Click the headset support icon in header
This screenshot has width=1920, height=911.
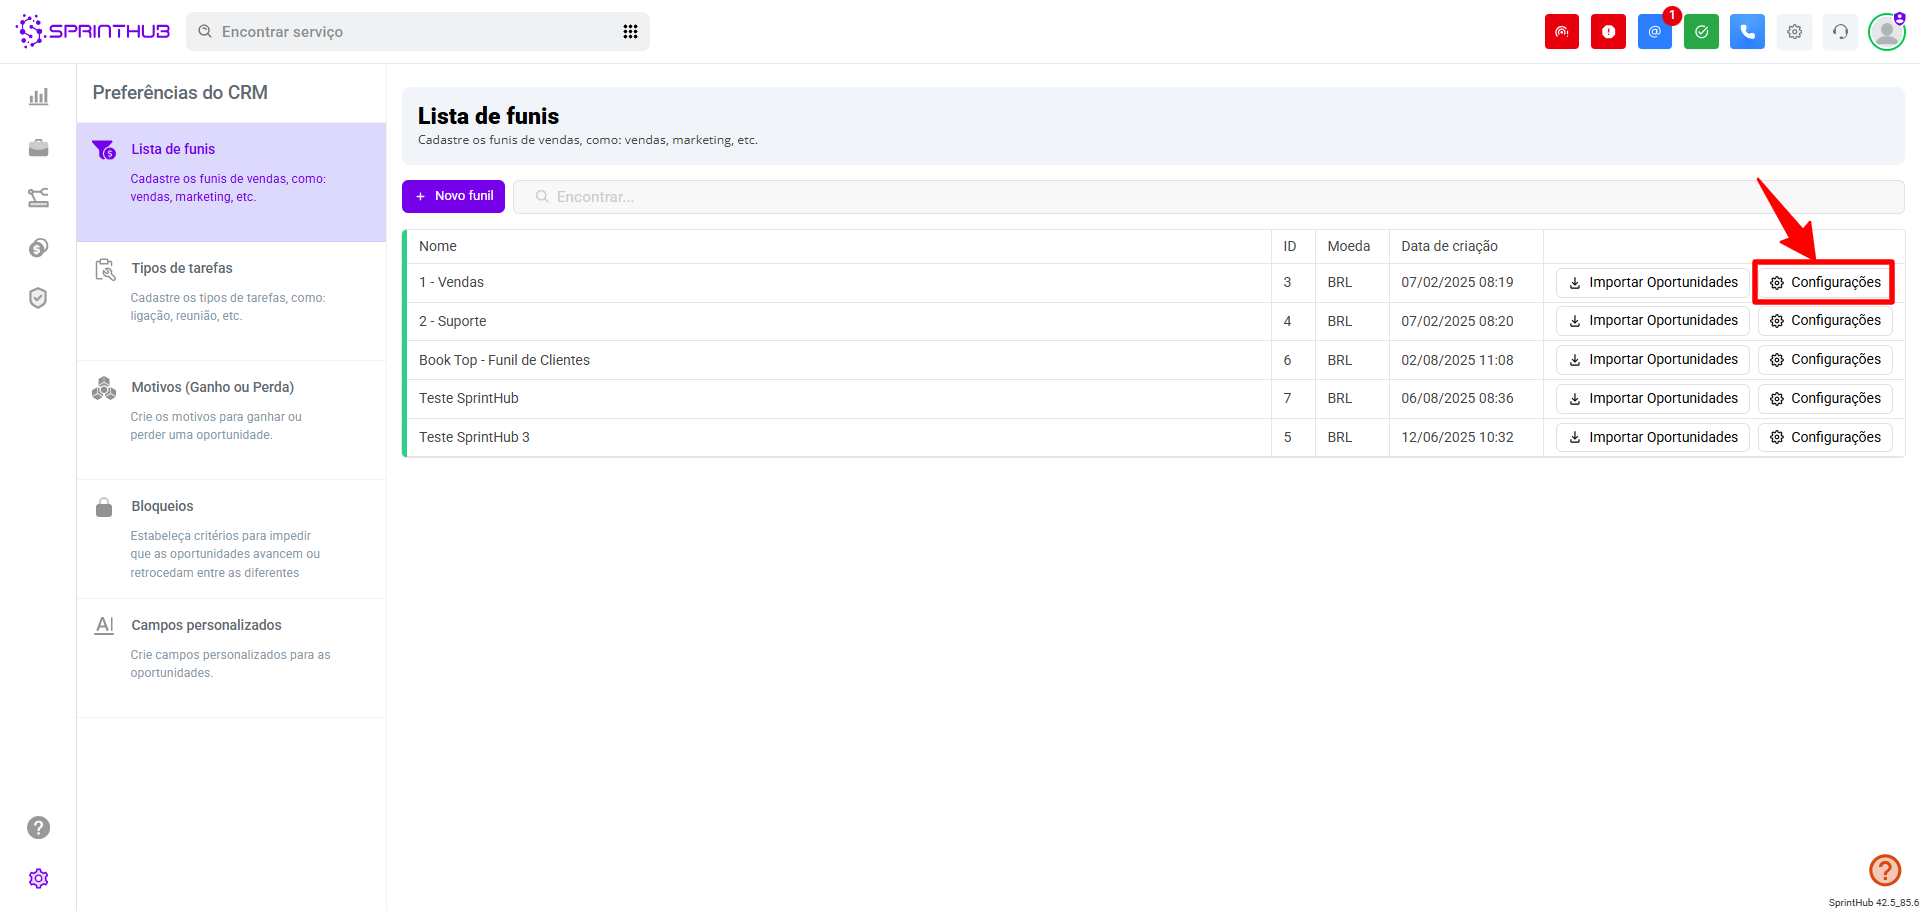(1840, 32)
